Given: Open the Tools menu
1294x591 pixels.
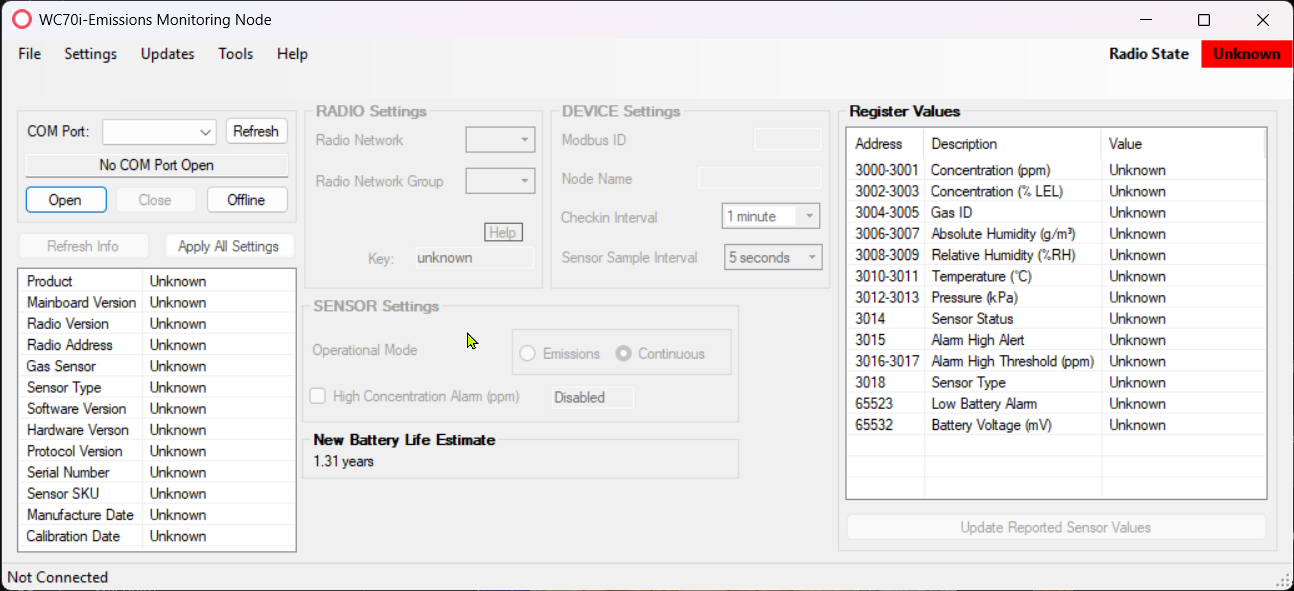Looking at the screenshot, I should coord(236,54).
